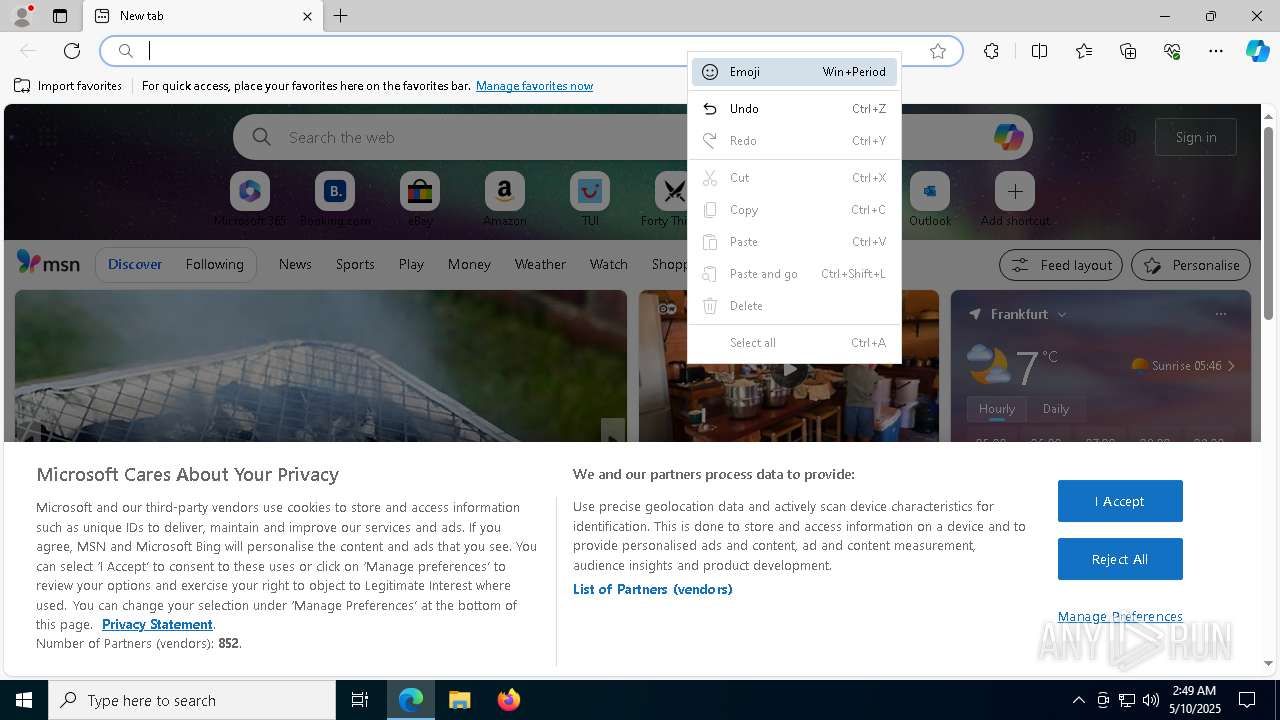Click the msn logo
Screen dimensions: 1280x720
coord(48,264)
